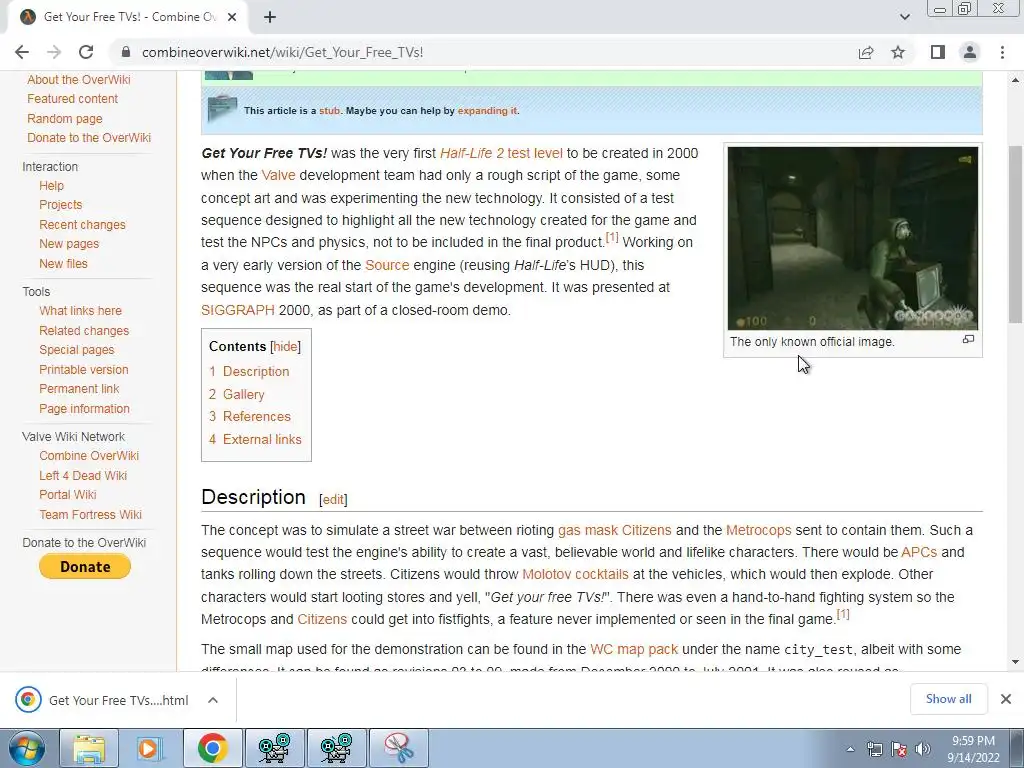Open the Windows Start menu
The width and height of the screenshot is (1024, 768).
[x=27, y=748]
